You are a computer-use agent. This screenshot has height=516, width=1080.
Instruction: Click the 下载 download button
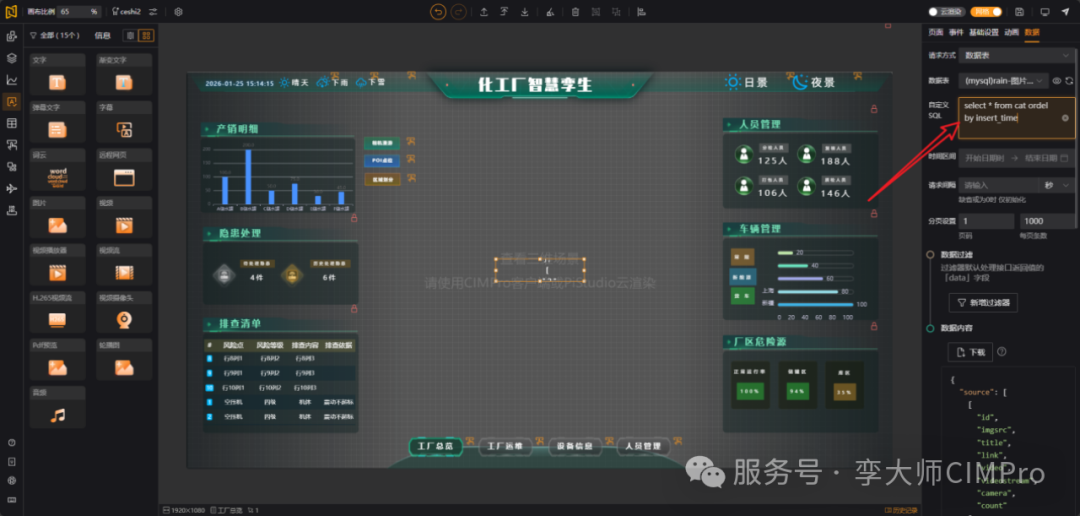pyautogui.click(x=970, y=352)
